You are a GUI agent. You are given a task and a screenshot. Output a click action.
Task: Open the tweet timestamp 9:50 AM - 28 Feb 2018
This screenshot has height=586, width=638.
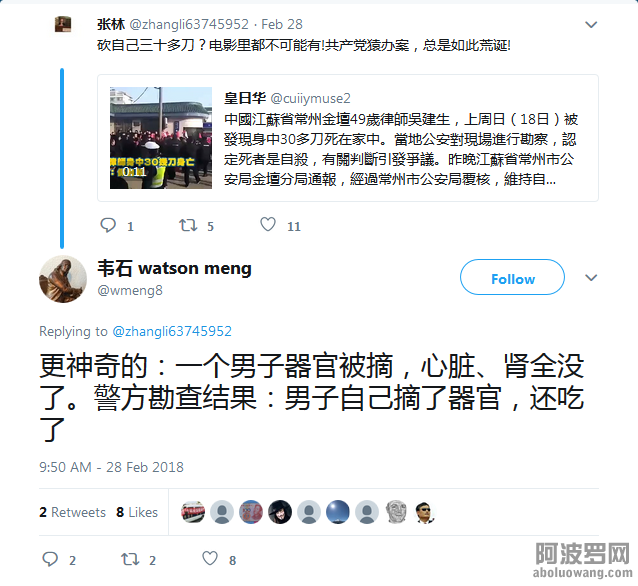point(111,467)
